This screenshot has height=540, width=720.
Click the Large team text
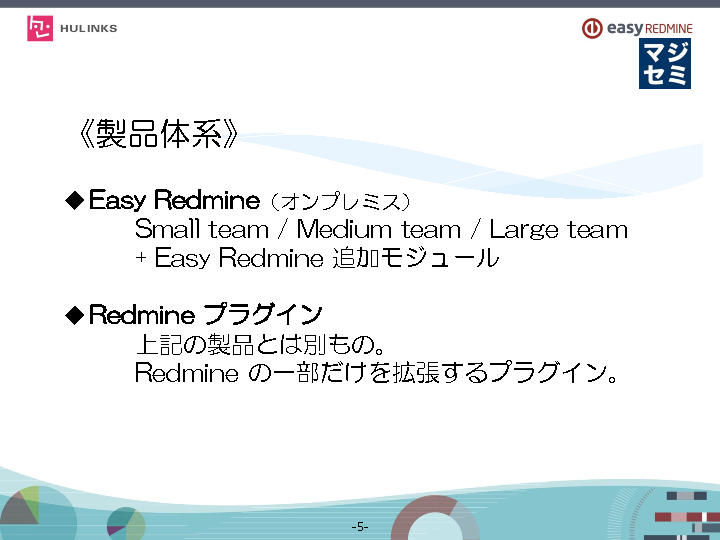pyautogui.click(x=558, y=229)
